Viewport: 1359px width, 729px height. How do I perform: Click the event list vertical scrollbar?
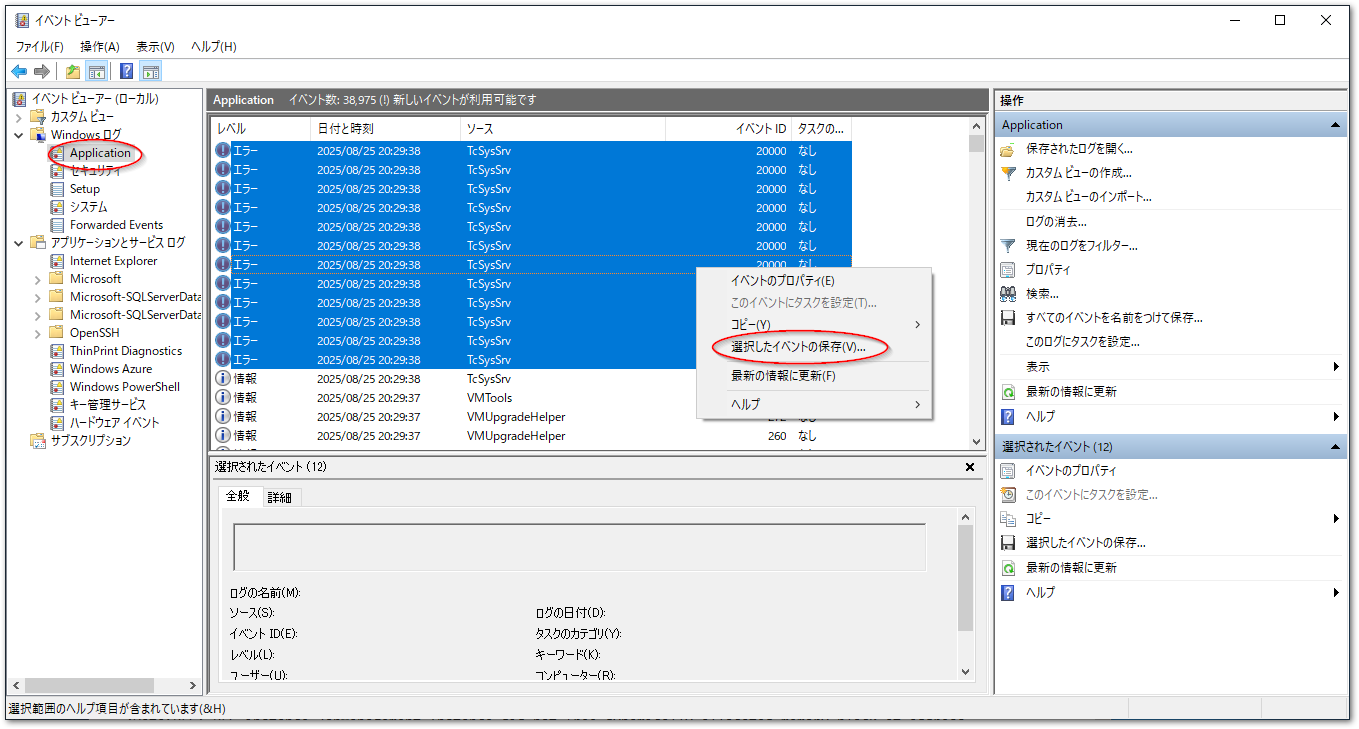click(977, 284)
